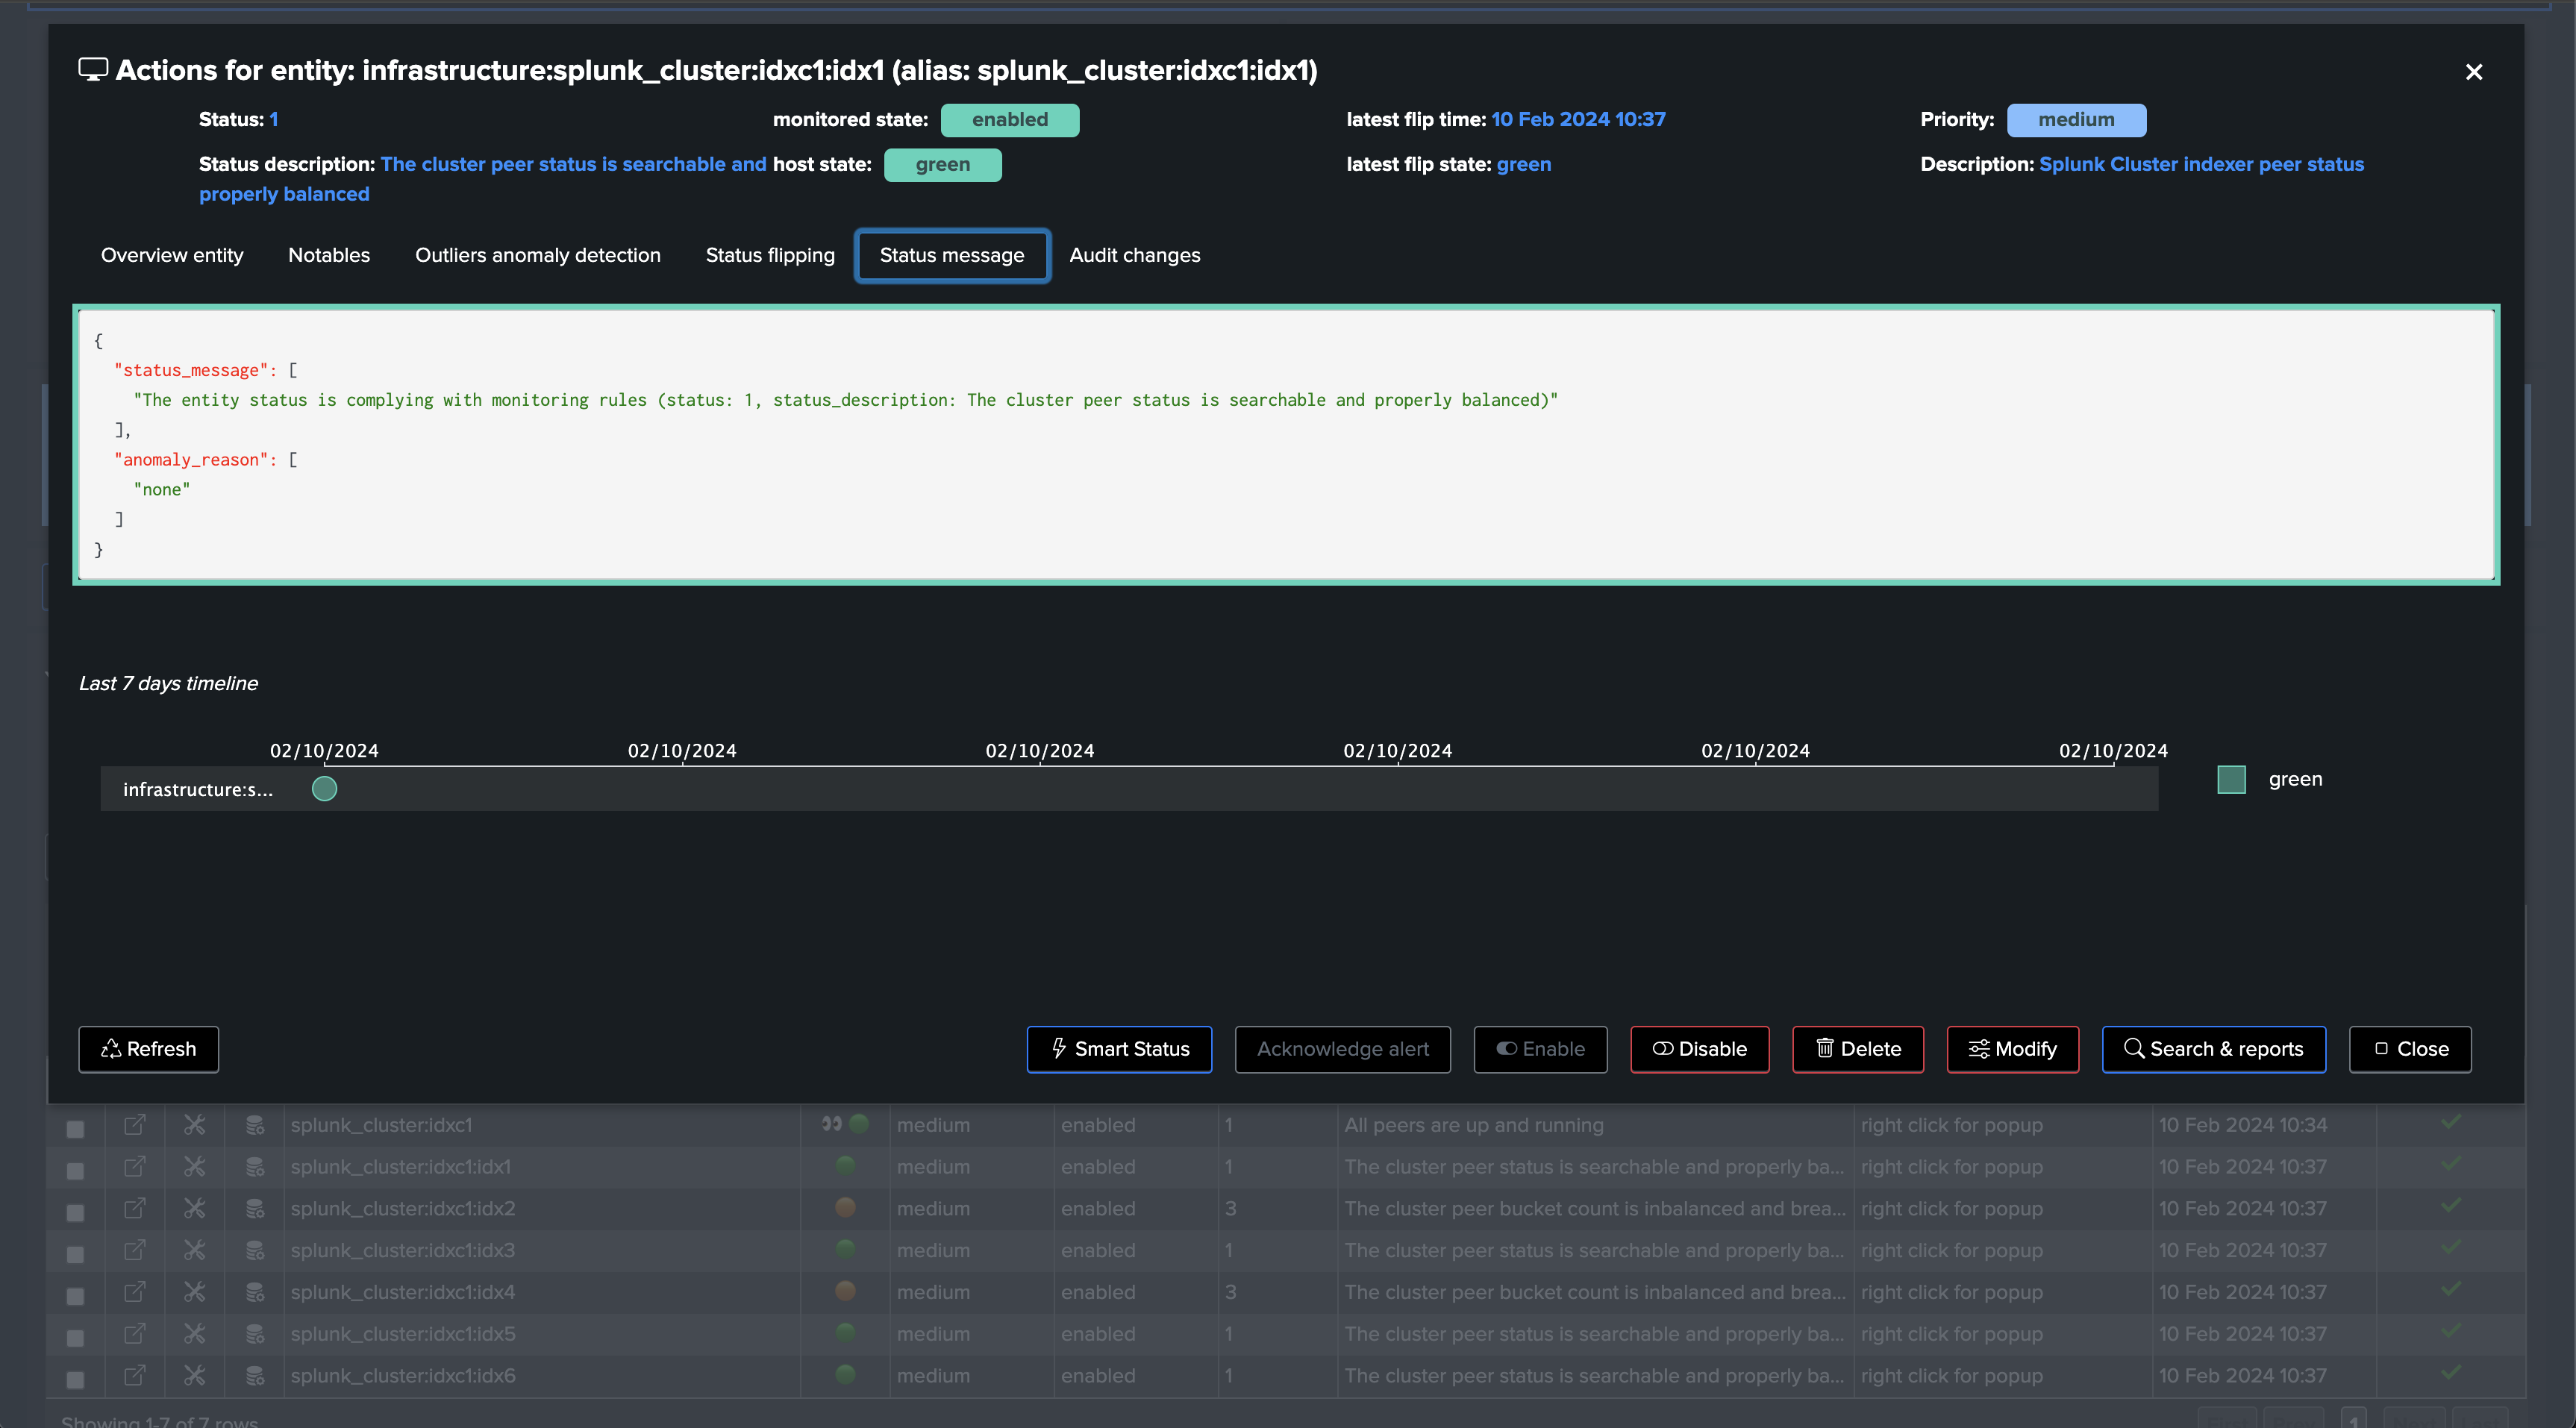Click database icon in idxc1:idx2 row

click(255, 1208)
